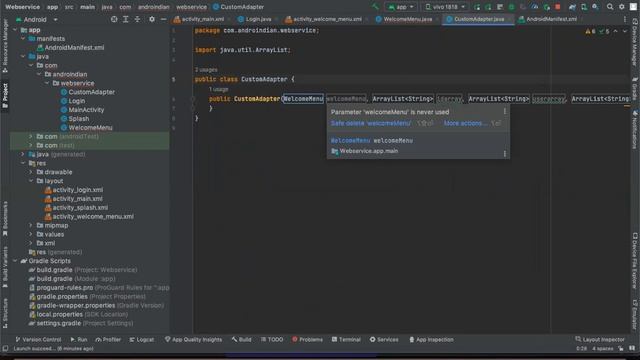Toggle the Logcat tool window
The height and width of the screenshot is (360, 640).
(142, 339)
